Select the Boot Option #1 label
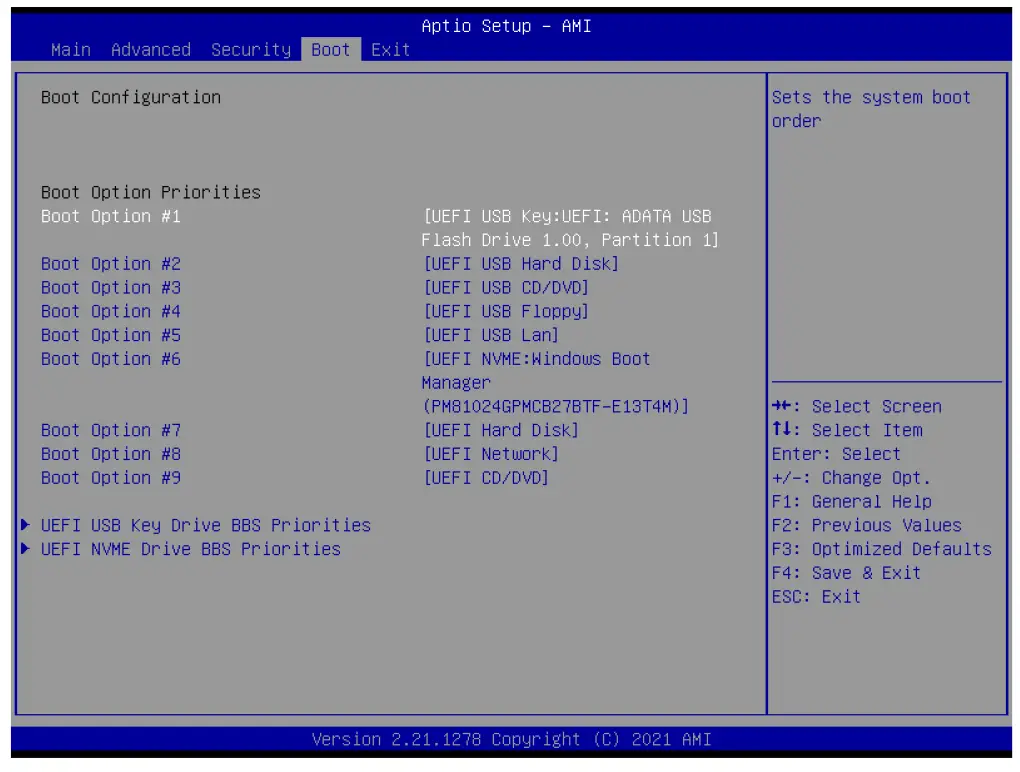Screen dimensions: 1020x772 (111, 217)
